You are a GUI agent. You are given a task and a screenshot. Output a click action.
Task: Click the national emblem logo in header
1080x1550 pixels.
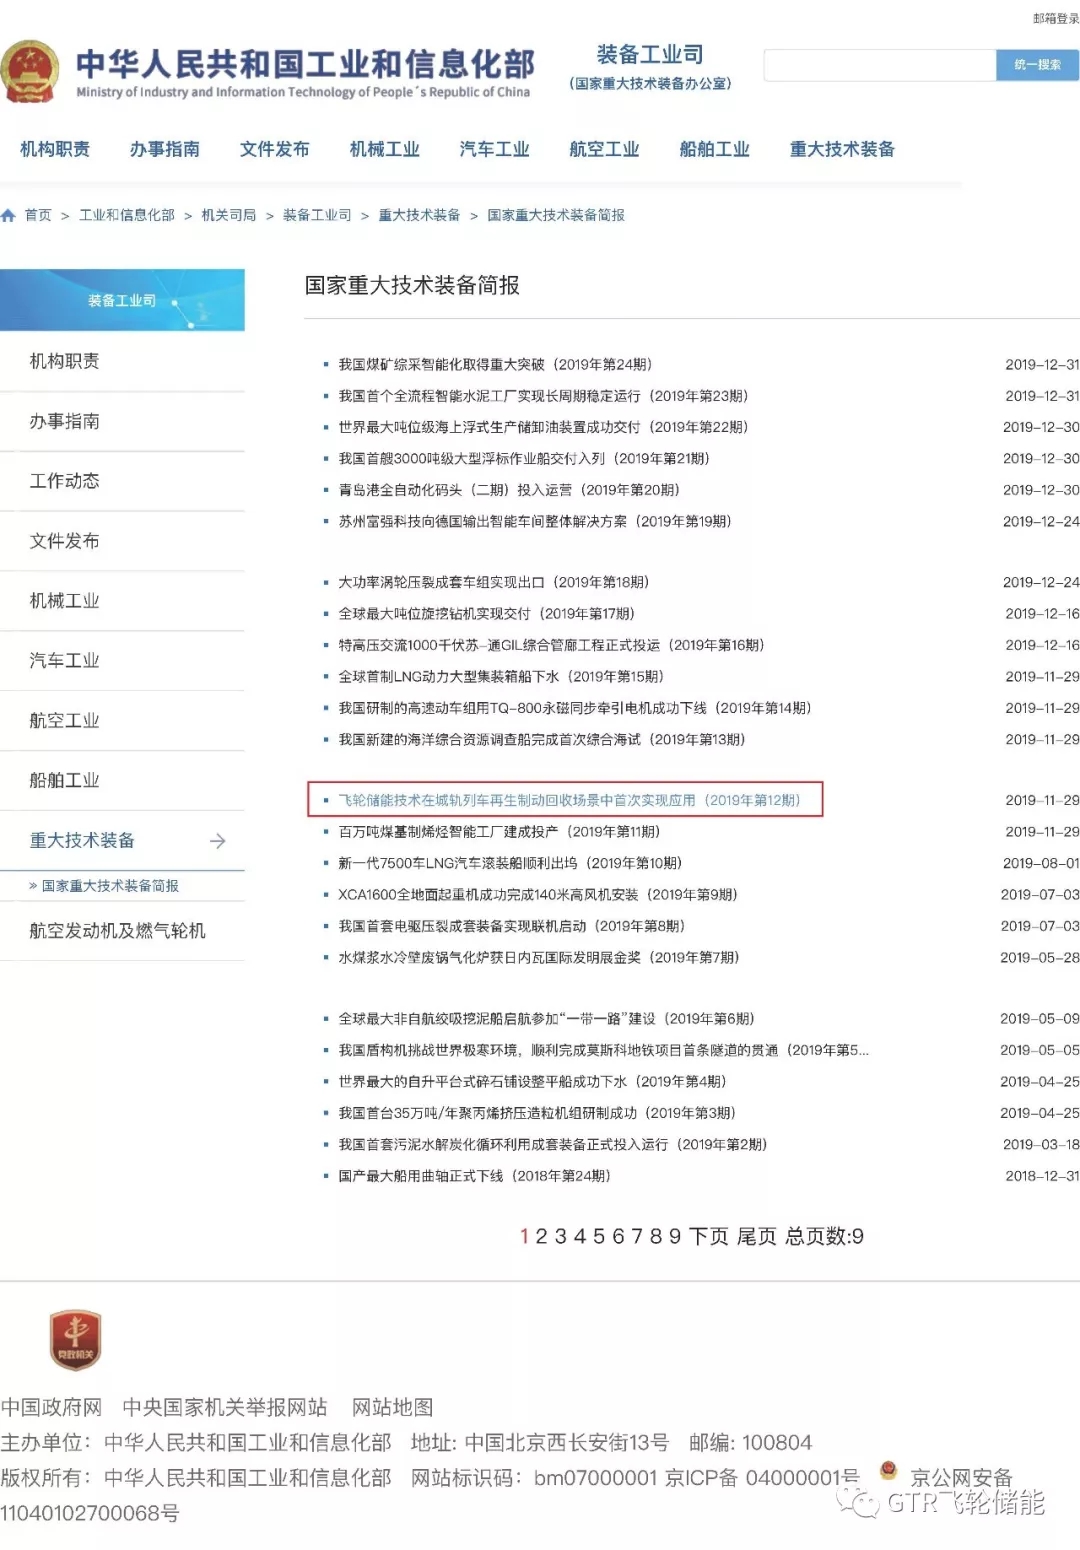pos(30,72)
